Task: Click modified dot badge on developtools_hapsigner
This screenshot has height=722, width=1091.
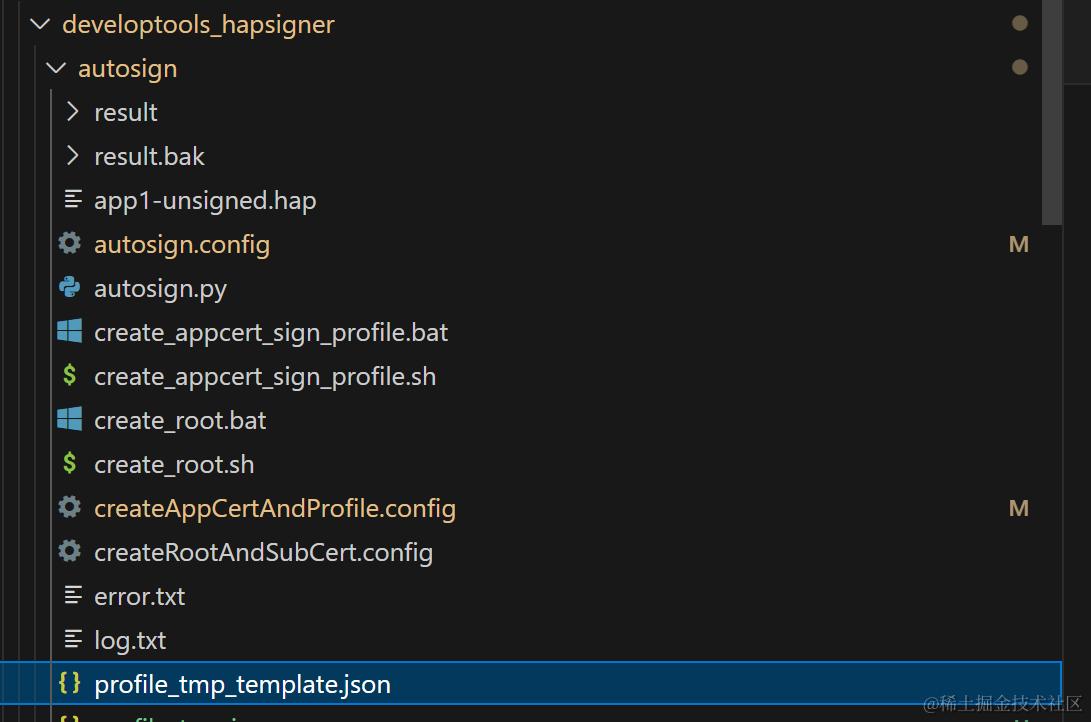Action: 1020,23
